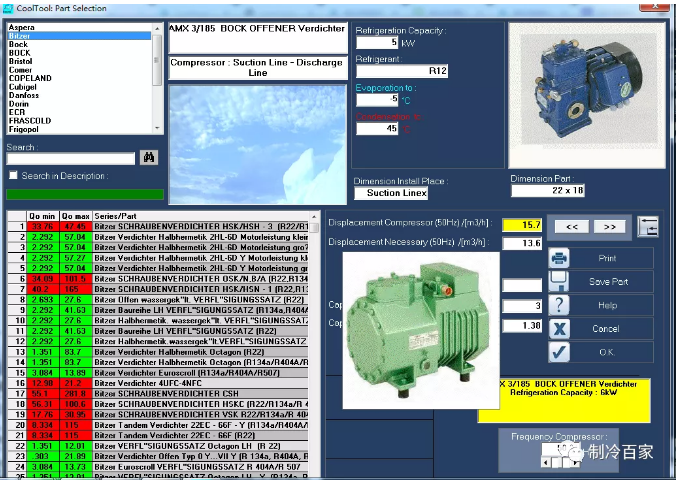Click the X Cancel icon
The height and width of the screenshot is (480, 677).
pos(559,328)
